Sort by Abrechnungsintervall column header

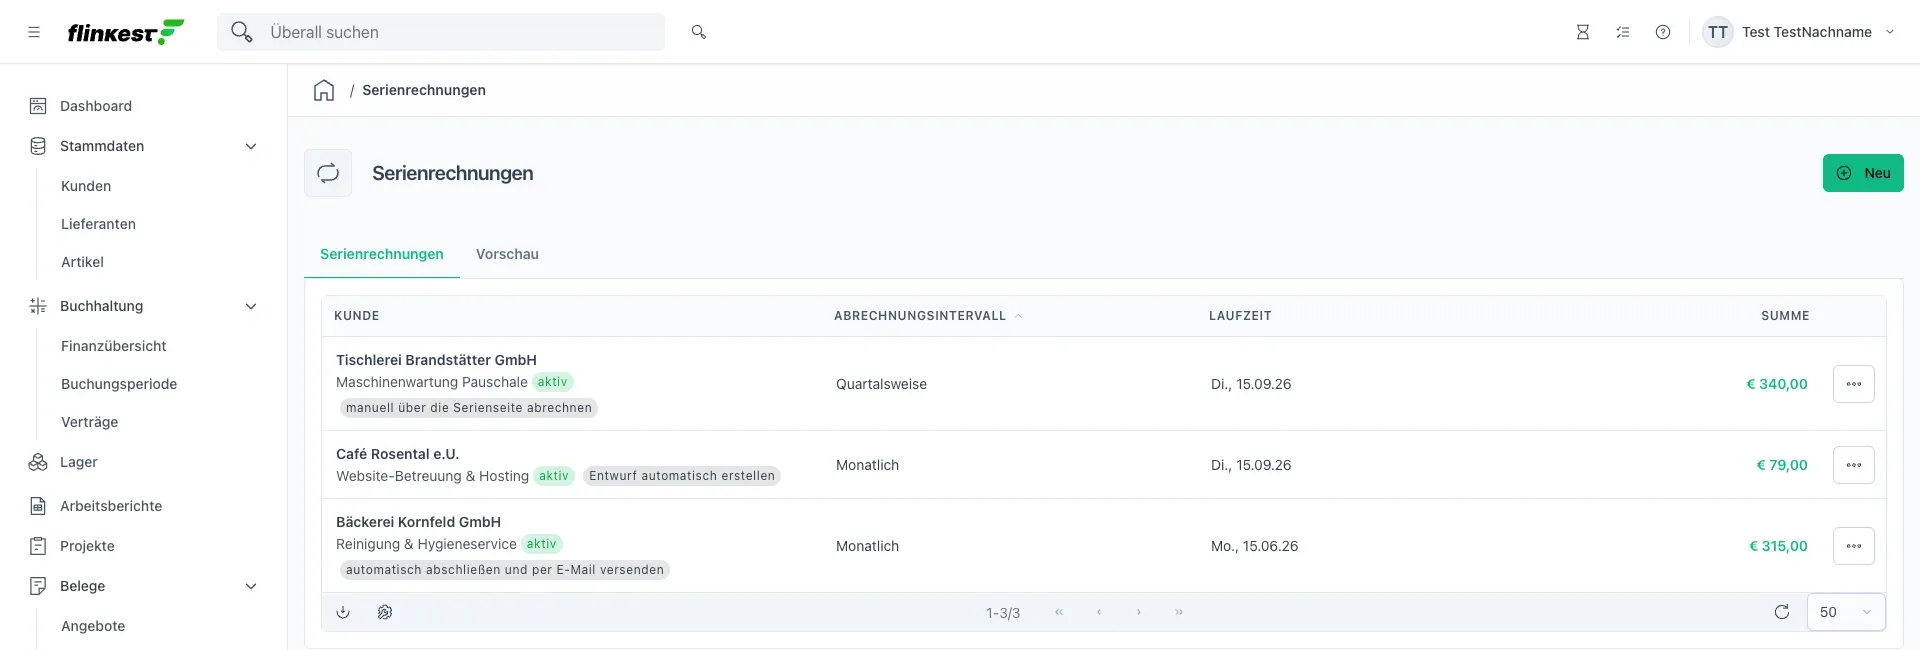pos(920,316)
